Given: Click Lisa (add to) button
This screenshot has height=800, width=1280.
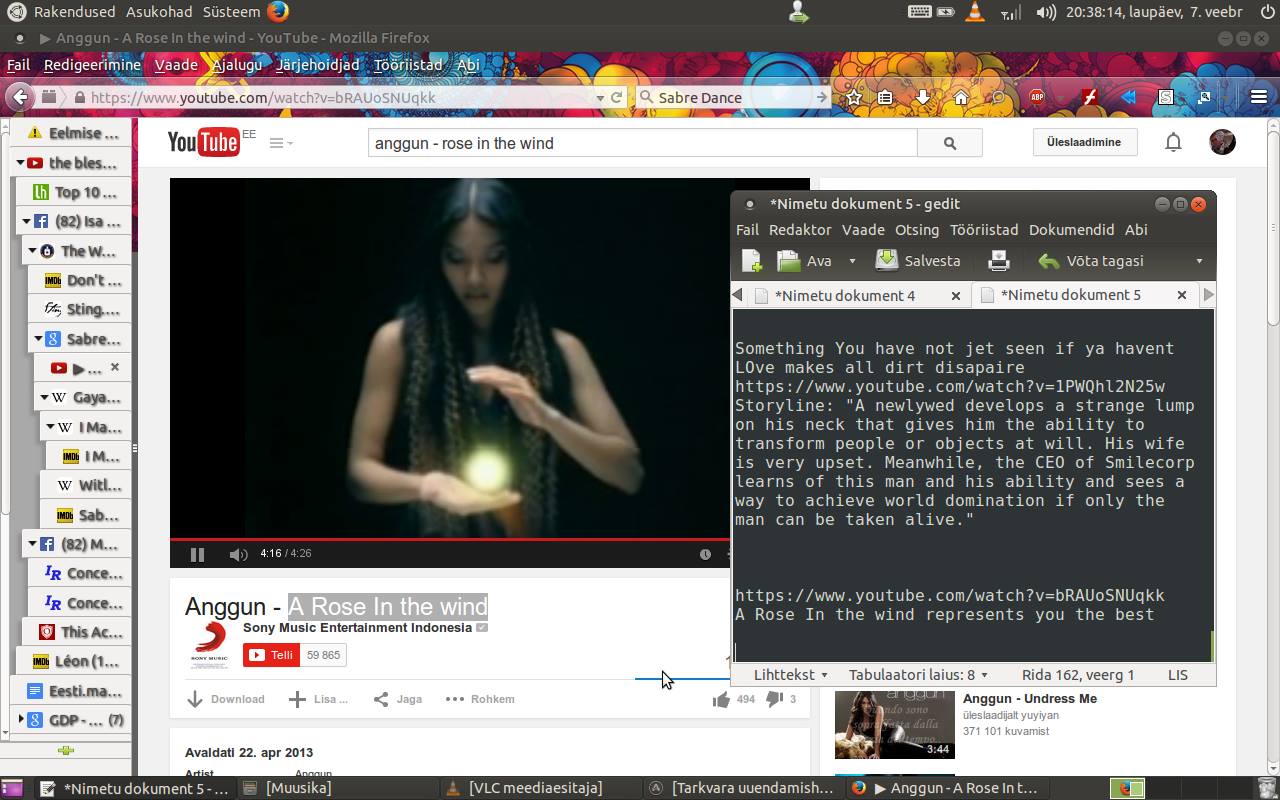Looking at the screenshot, I should click(318, 699).
